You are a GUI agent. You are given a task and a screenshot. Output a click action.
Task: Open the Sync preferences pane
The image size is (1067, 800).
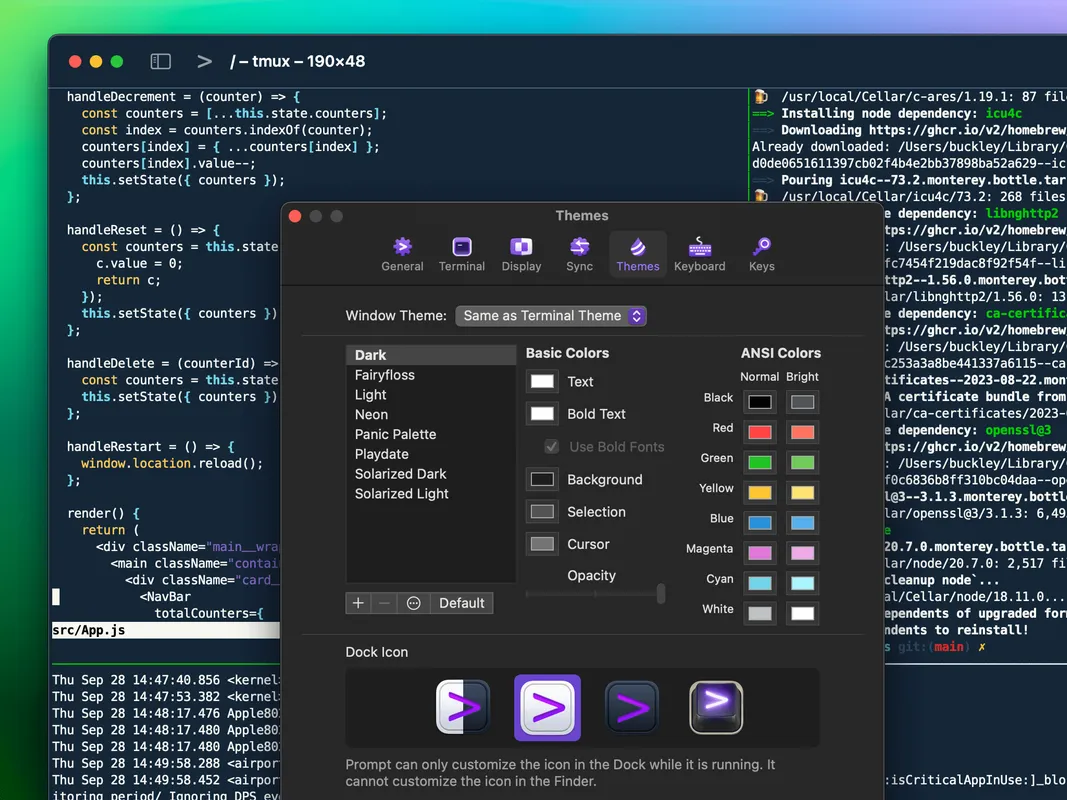point(579,254)
